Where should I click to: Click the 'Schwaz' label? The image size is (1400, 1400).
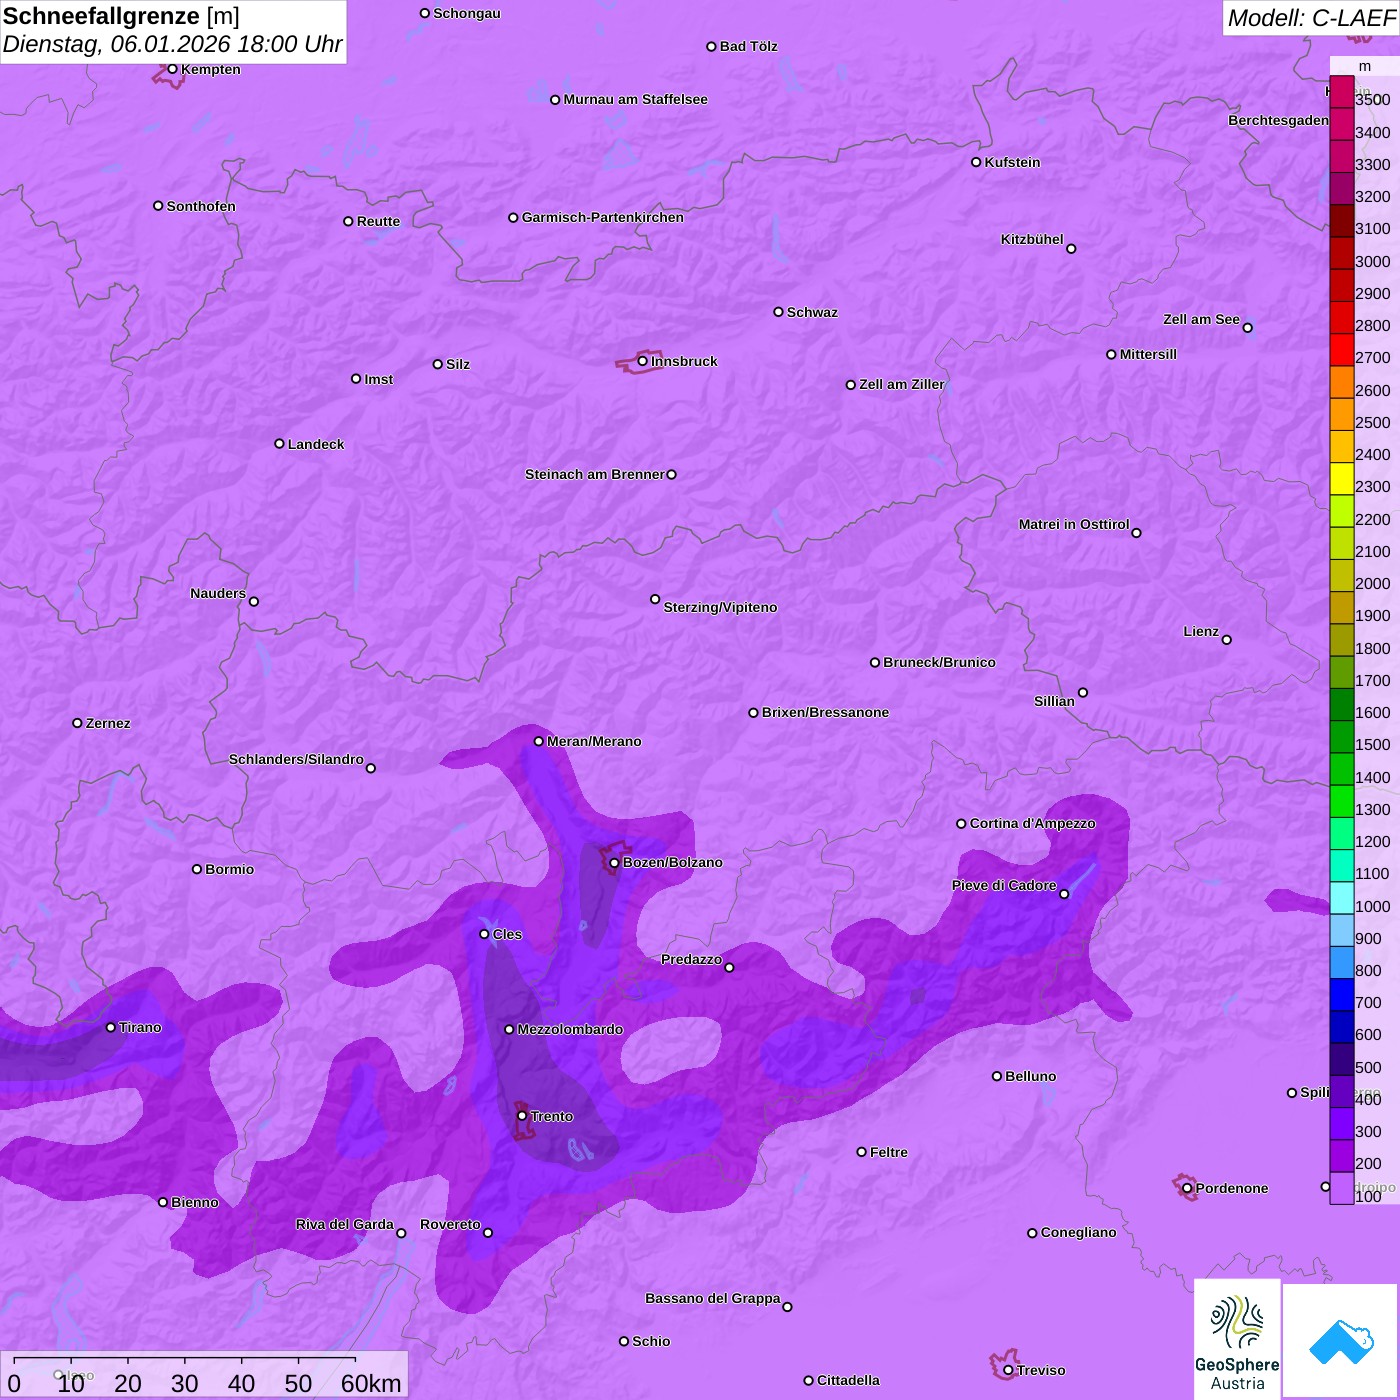[812, 312]
